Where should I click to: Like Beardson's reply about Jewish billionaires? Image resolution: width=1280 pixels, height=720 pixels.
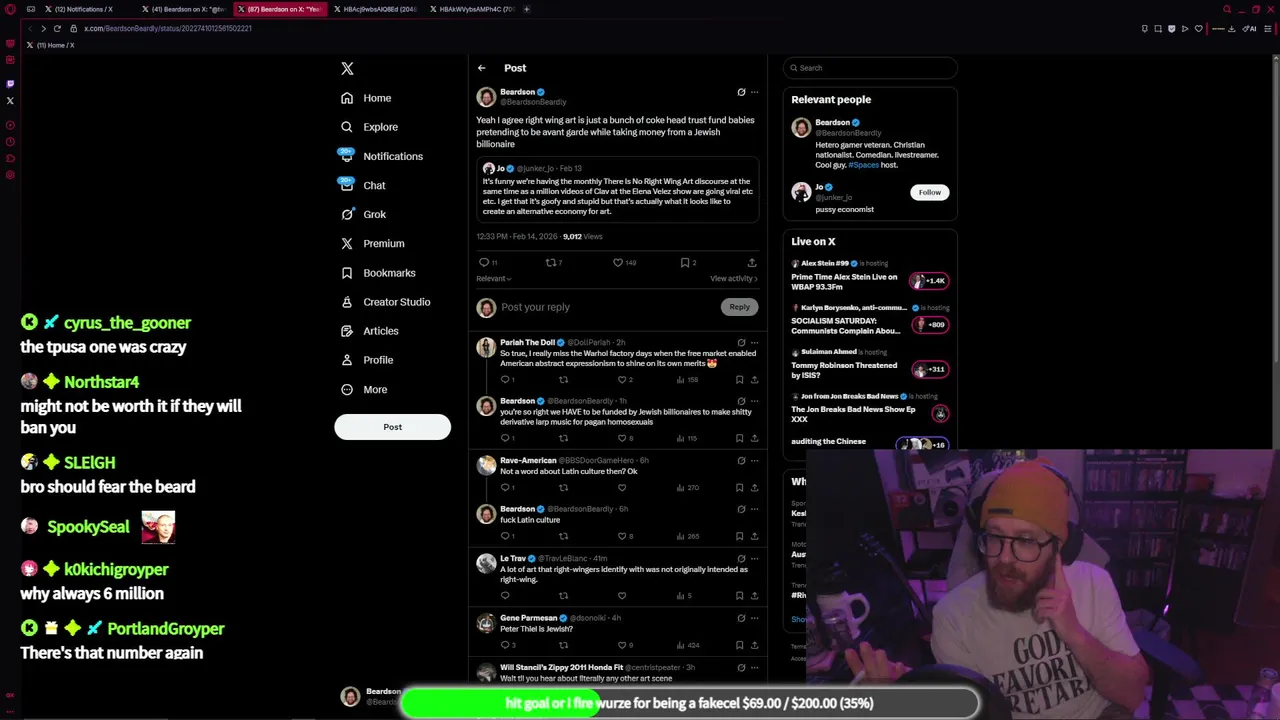[622, 438]
